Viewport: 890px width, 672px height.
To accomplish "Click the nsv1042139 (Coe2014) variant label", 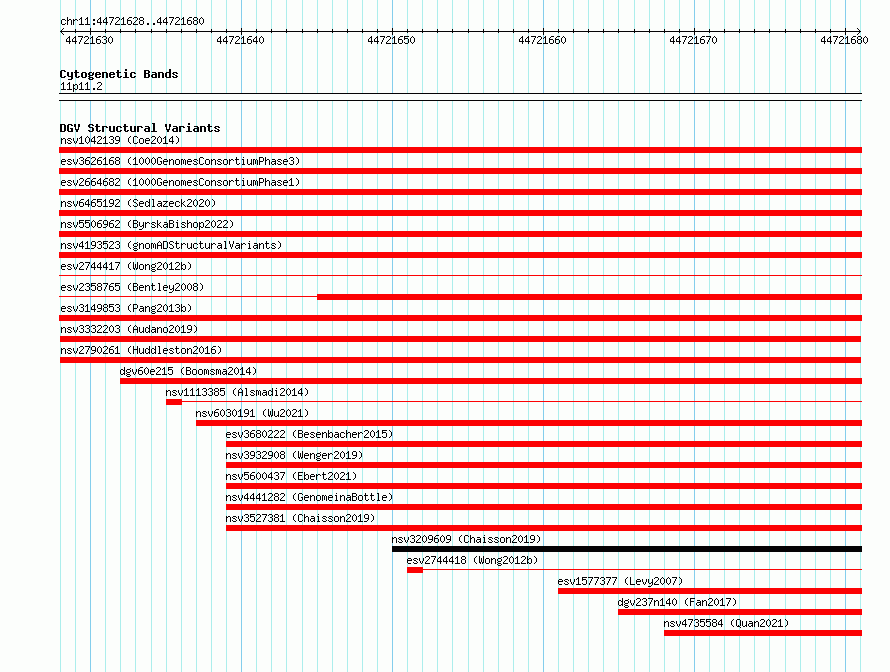I will pos(120,140).
